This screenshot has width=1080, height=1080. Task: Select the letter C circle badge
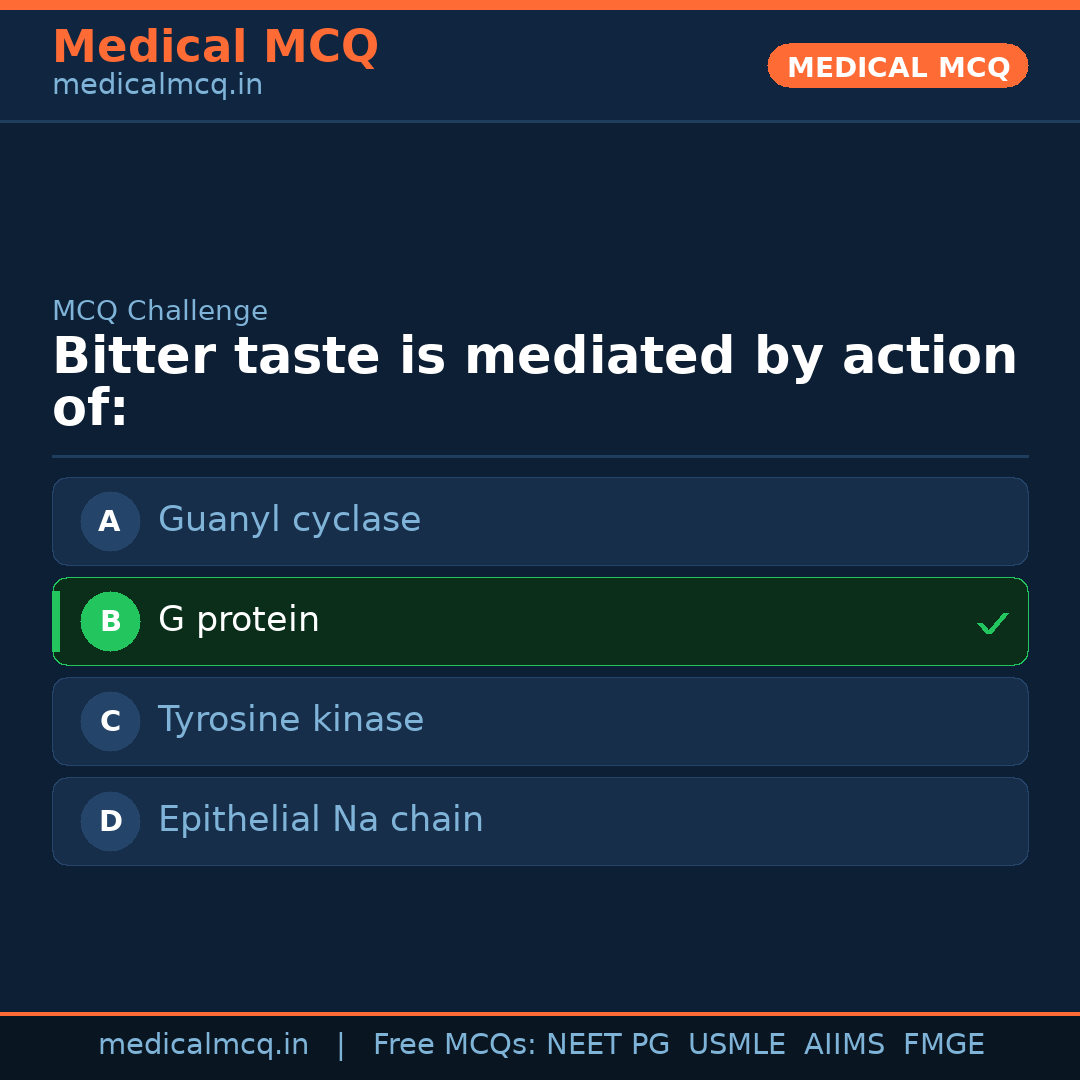click(110, 721)
